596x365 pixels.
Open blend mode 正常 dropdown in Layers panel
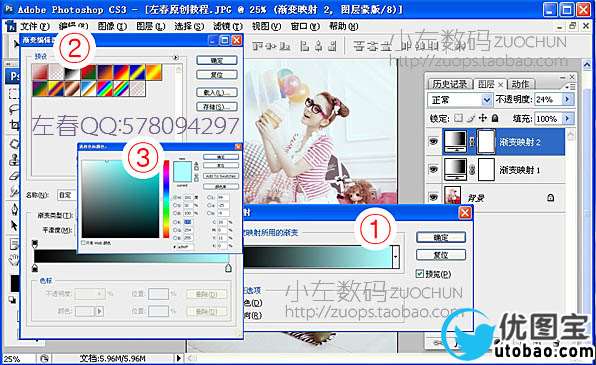[487, 100]
